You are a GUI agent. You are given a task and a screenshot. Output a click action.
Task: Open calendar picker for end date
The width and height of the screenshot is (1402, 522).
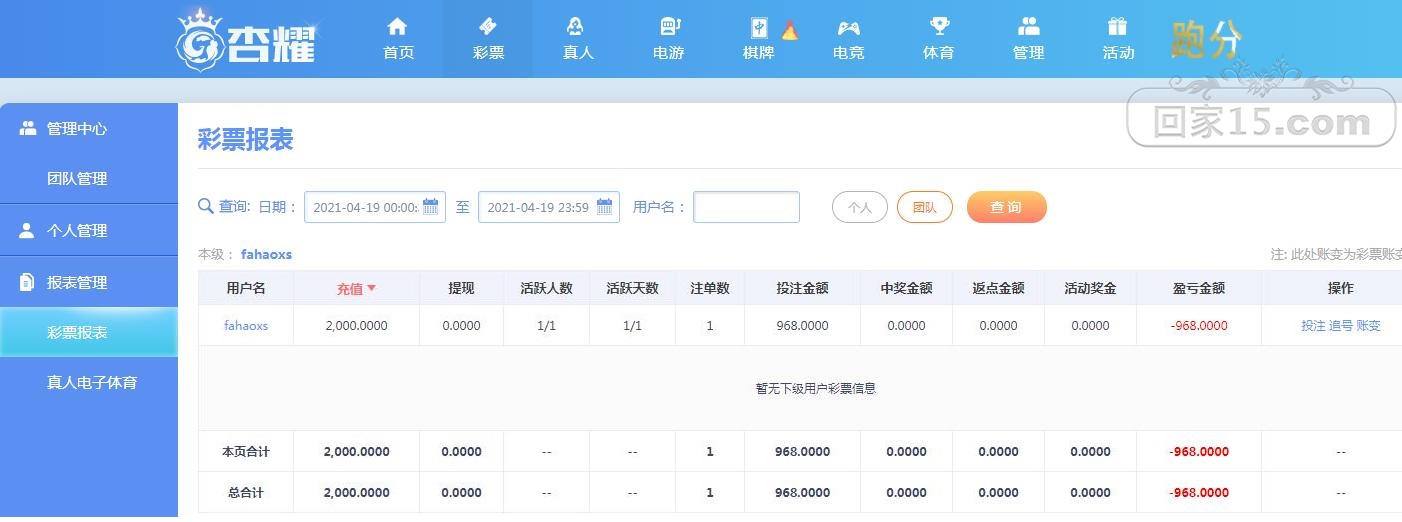tap(605, 207)
